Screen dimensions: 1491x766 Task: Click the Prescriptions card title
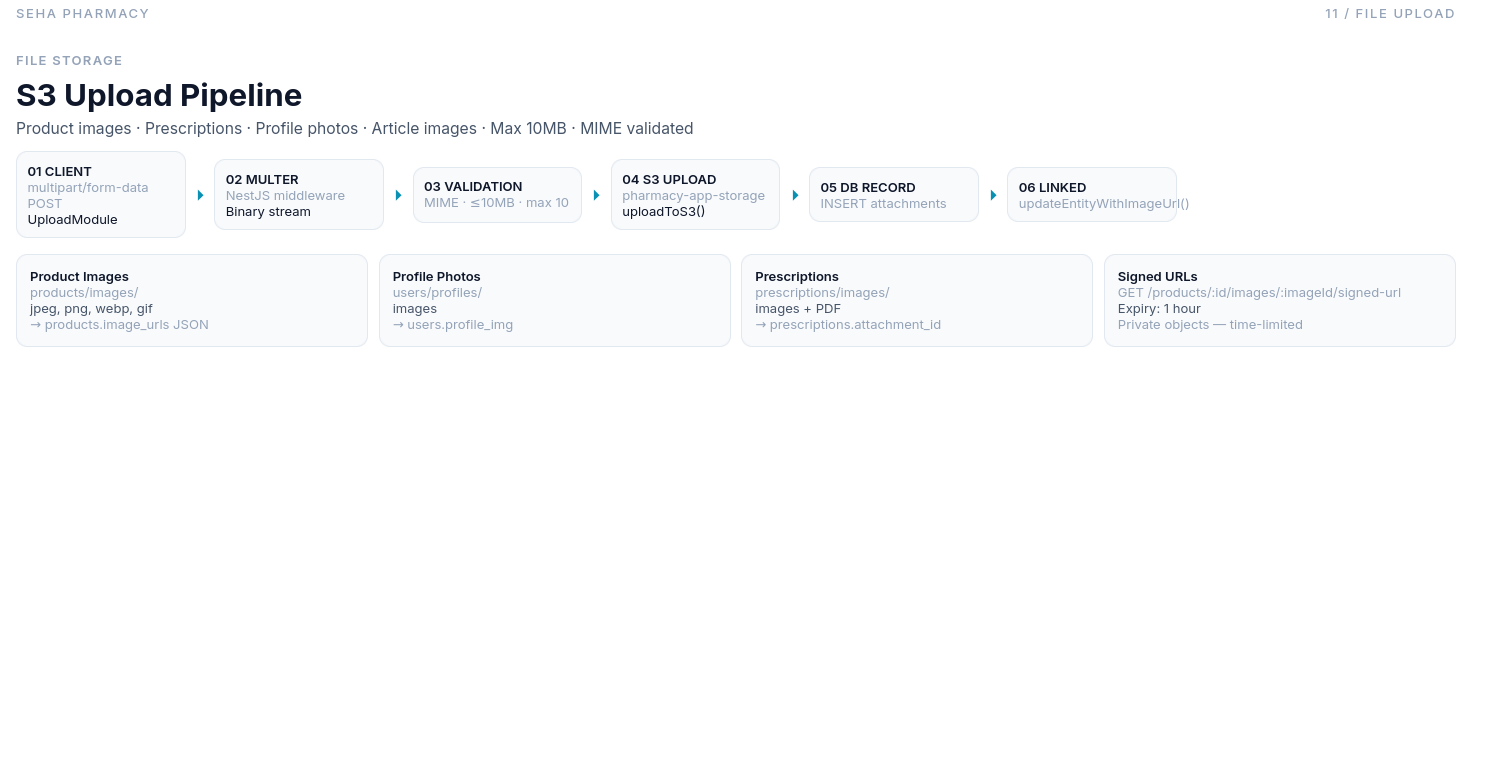tap(797, 277)
